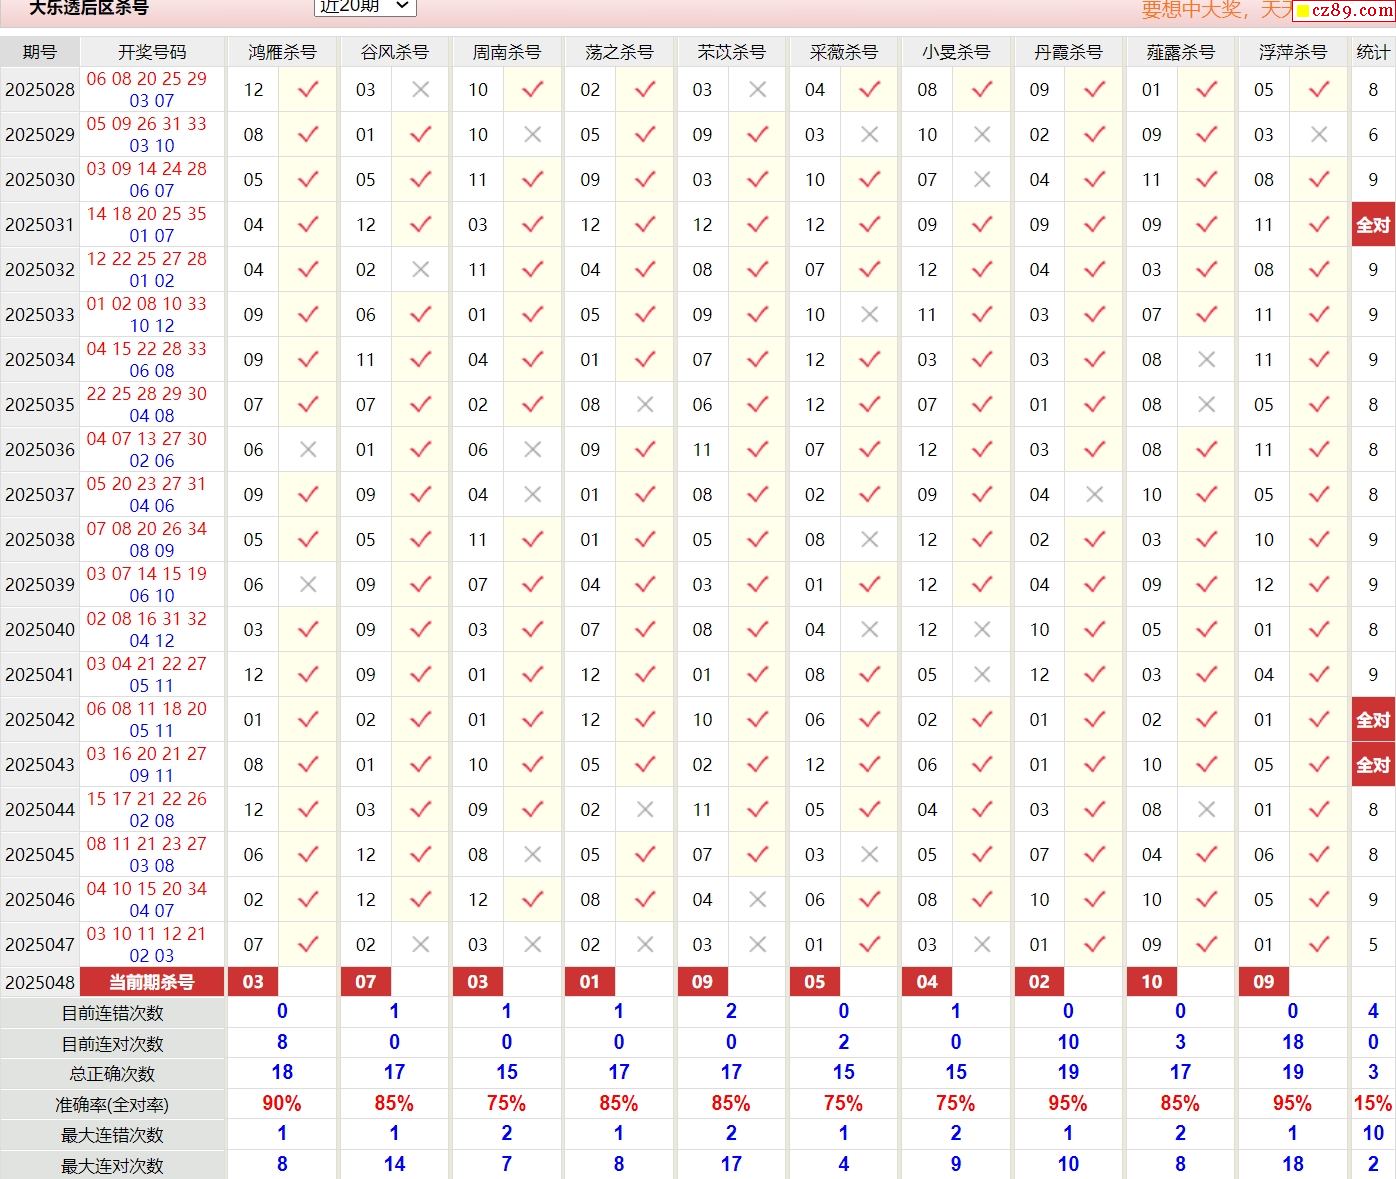
Task: Click the X mark for 鸿雁杀号 in row 2025039
Action: 308,584
